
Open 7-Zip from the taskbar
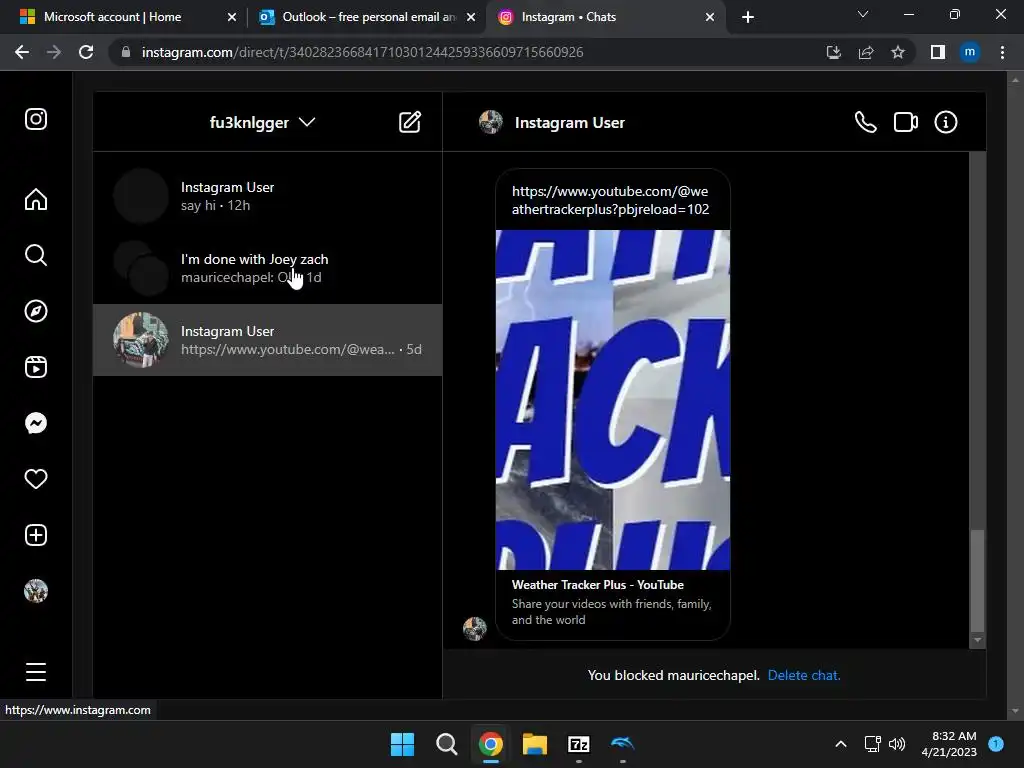pyautogui.click(x=579, y=744)
